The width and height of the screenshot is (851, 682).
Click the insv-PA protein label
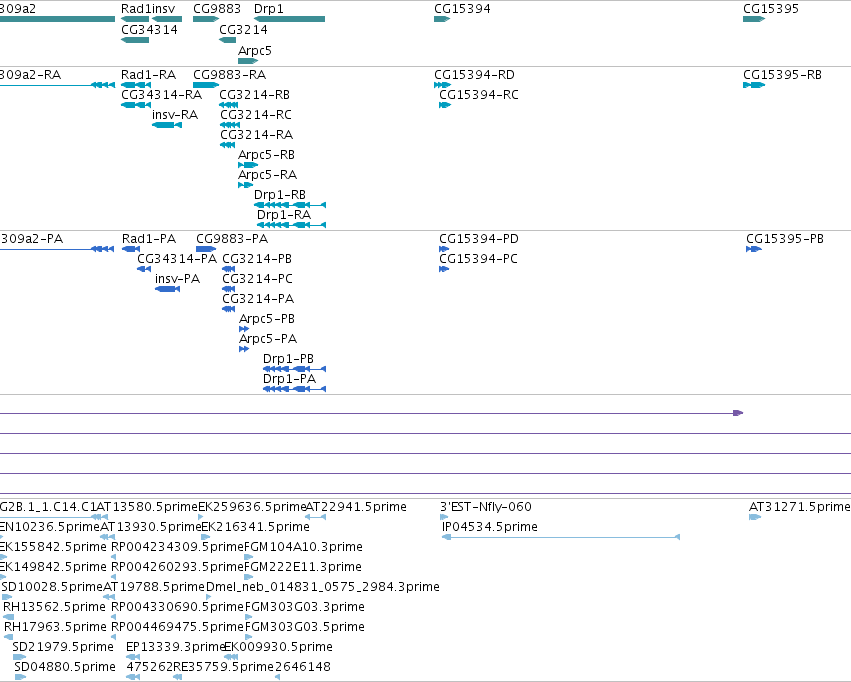click(177, 279)
